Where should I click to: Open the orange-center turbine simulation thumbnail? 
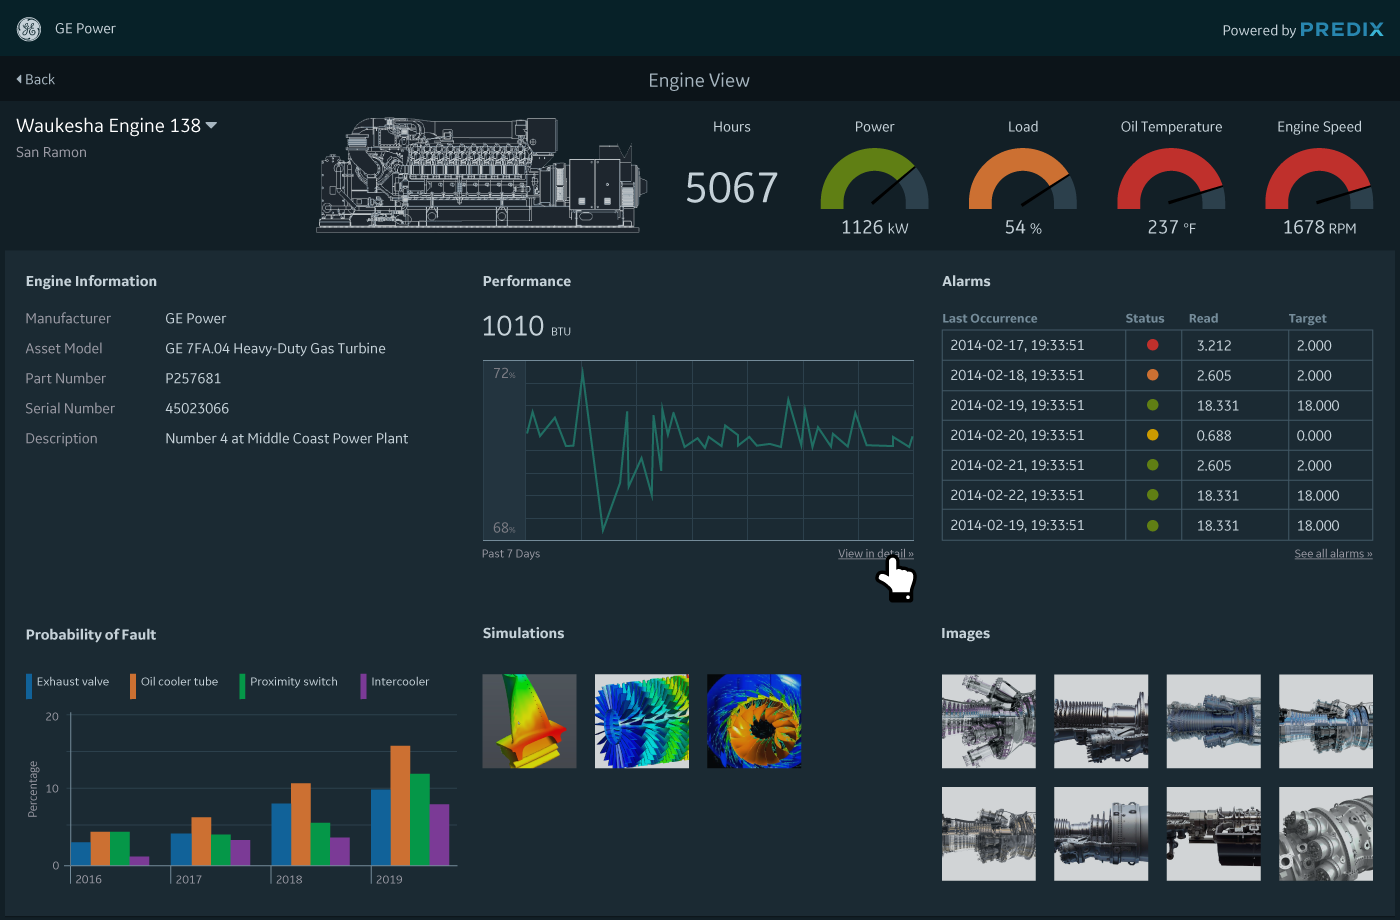(x=754, y=721)
